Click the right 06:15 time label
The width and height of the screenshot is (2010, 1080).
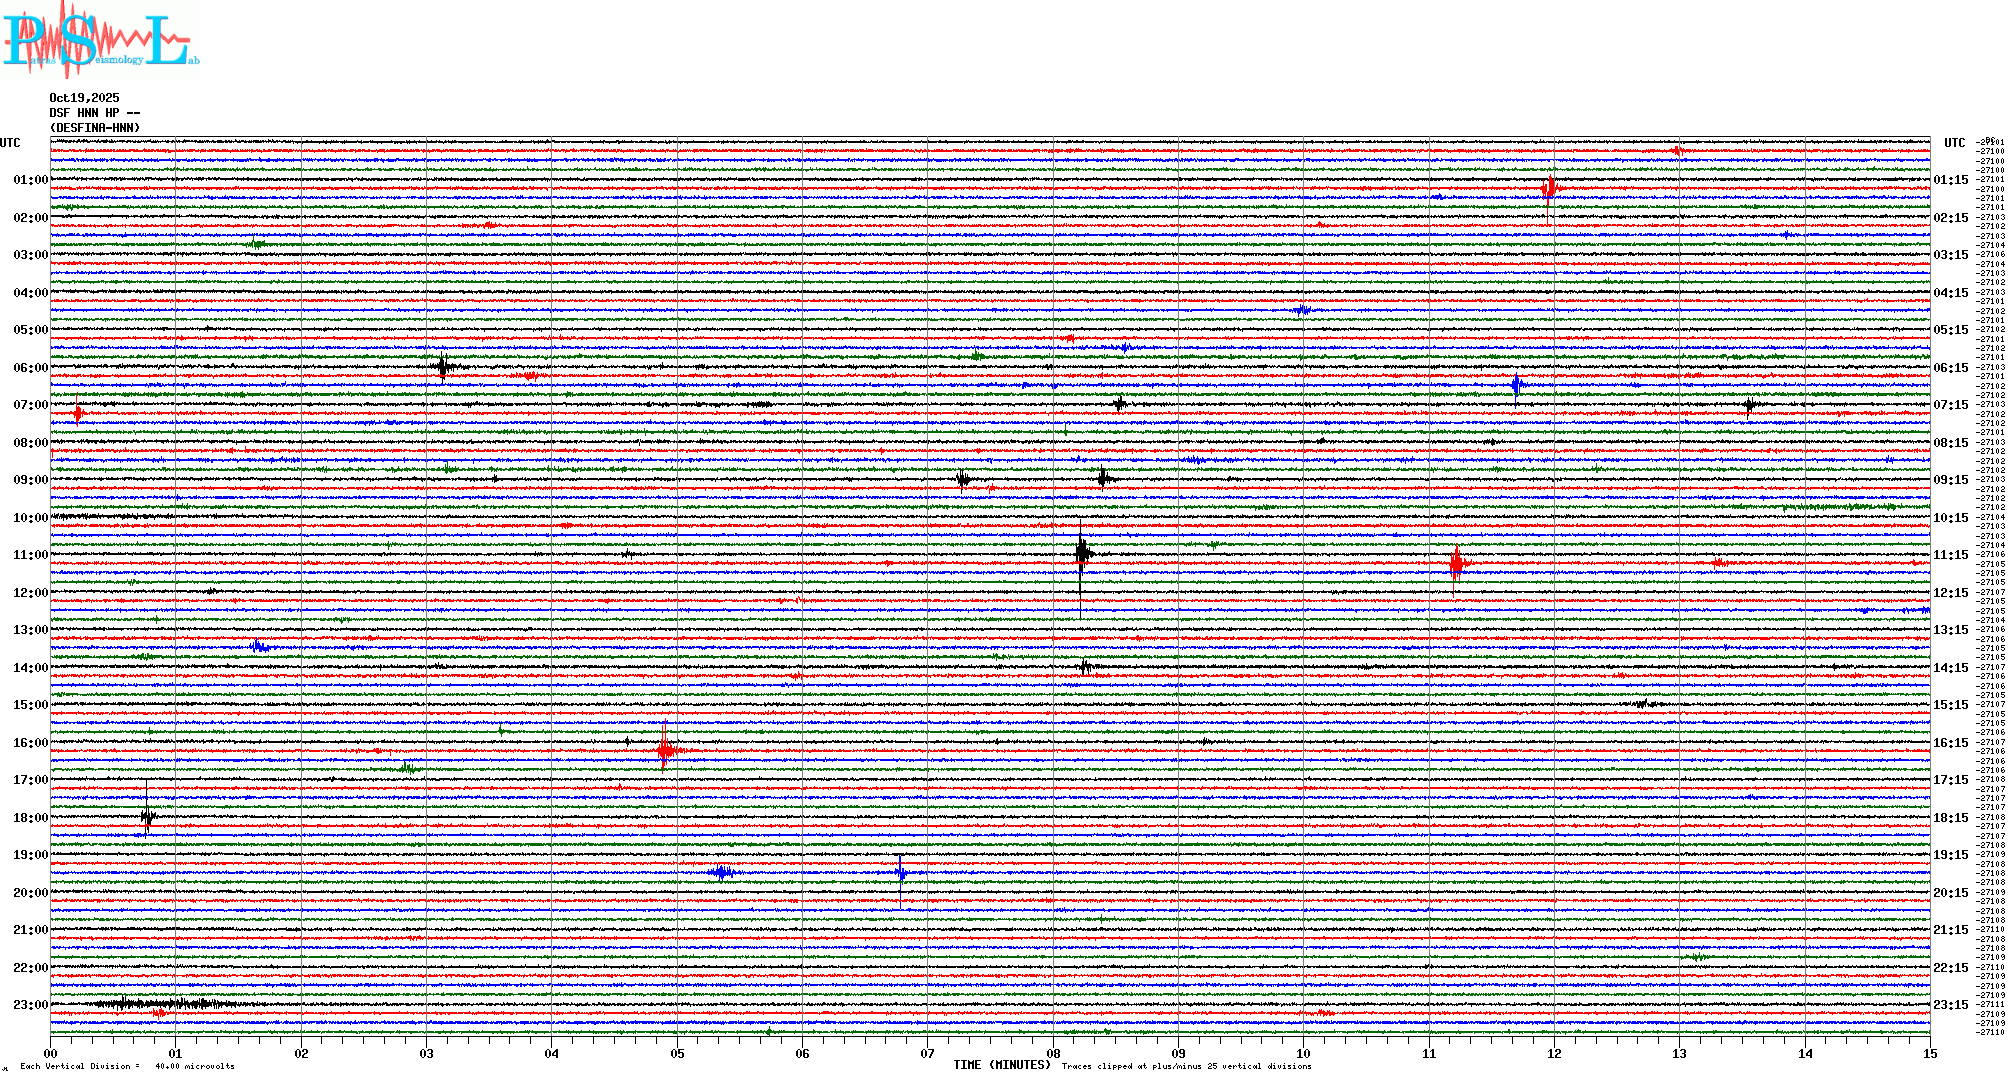[1950, 368]
